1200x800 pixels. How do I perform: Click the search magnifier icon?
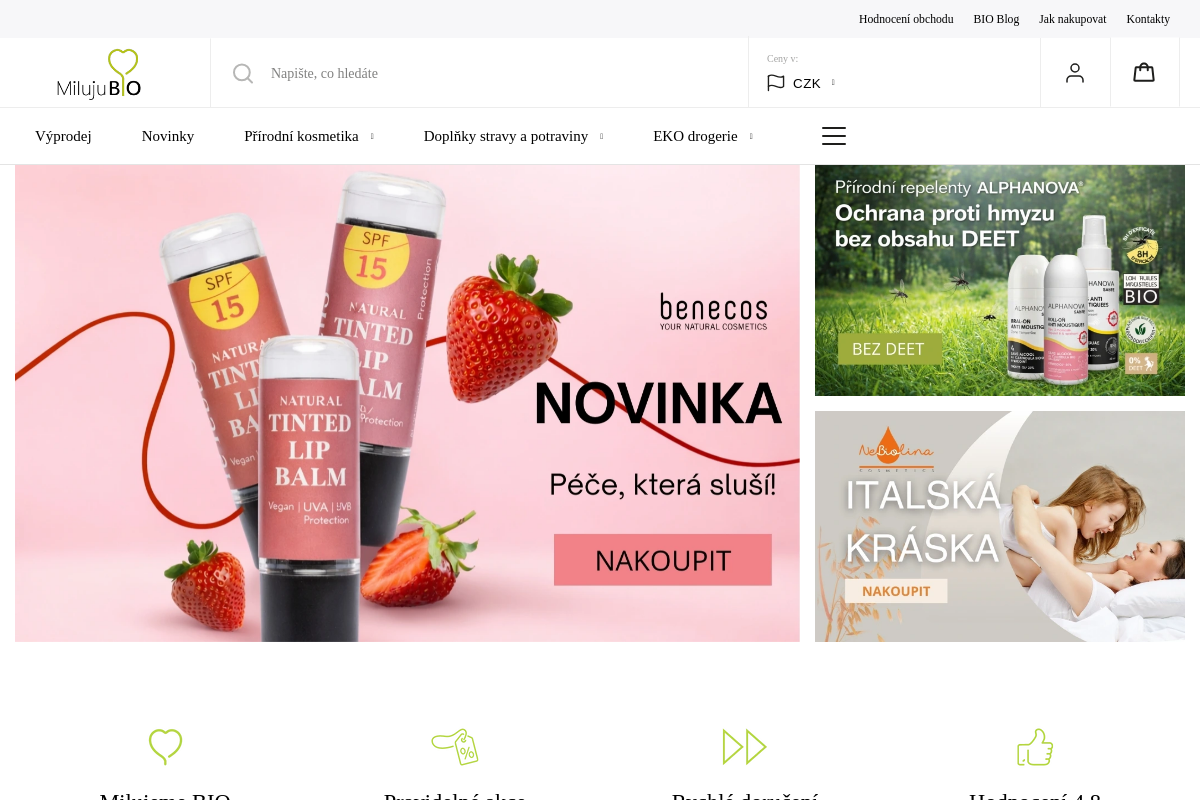pyautogui.click(x=243, y=73)
